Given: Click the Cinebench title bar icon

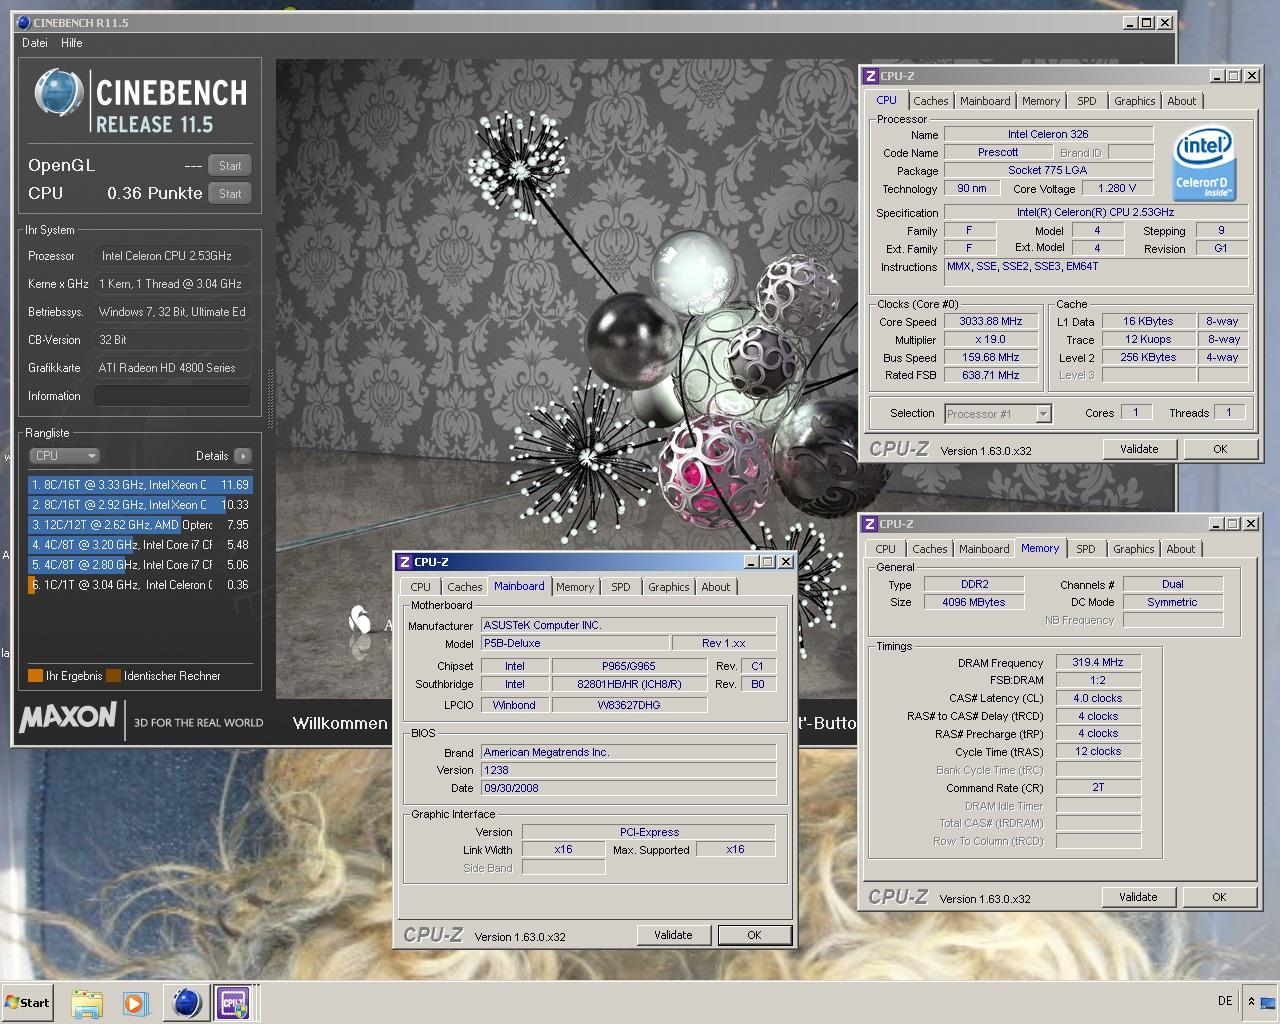Looking at the screenshot, I should [x=24, y=22].
